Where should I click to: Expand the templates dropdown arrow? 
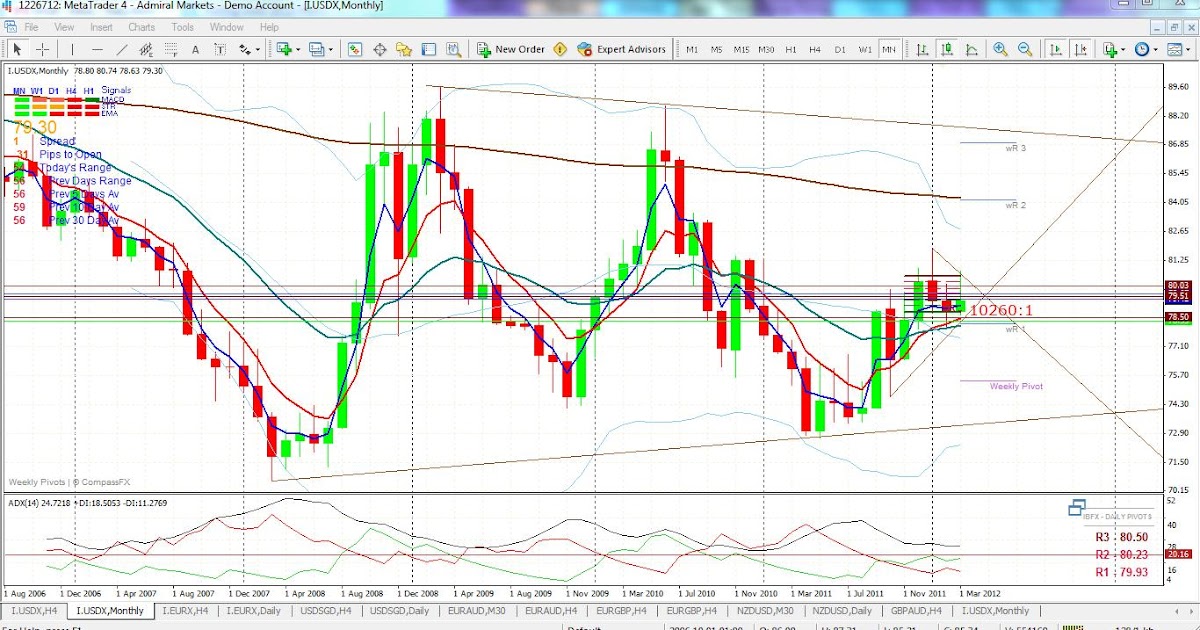click(x=1190, y=49)
